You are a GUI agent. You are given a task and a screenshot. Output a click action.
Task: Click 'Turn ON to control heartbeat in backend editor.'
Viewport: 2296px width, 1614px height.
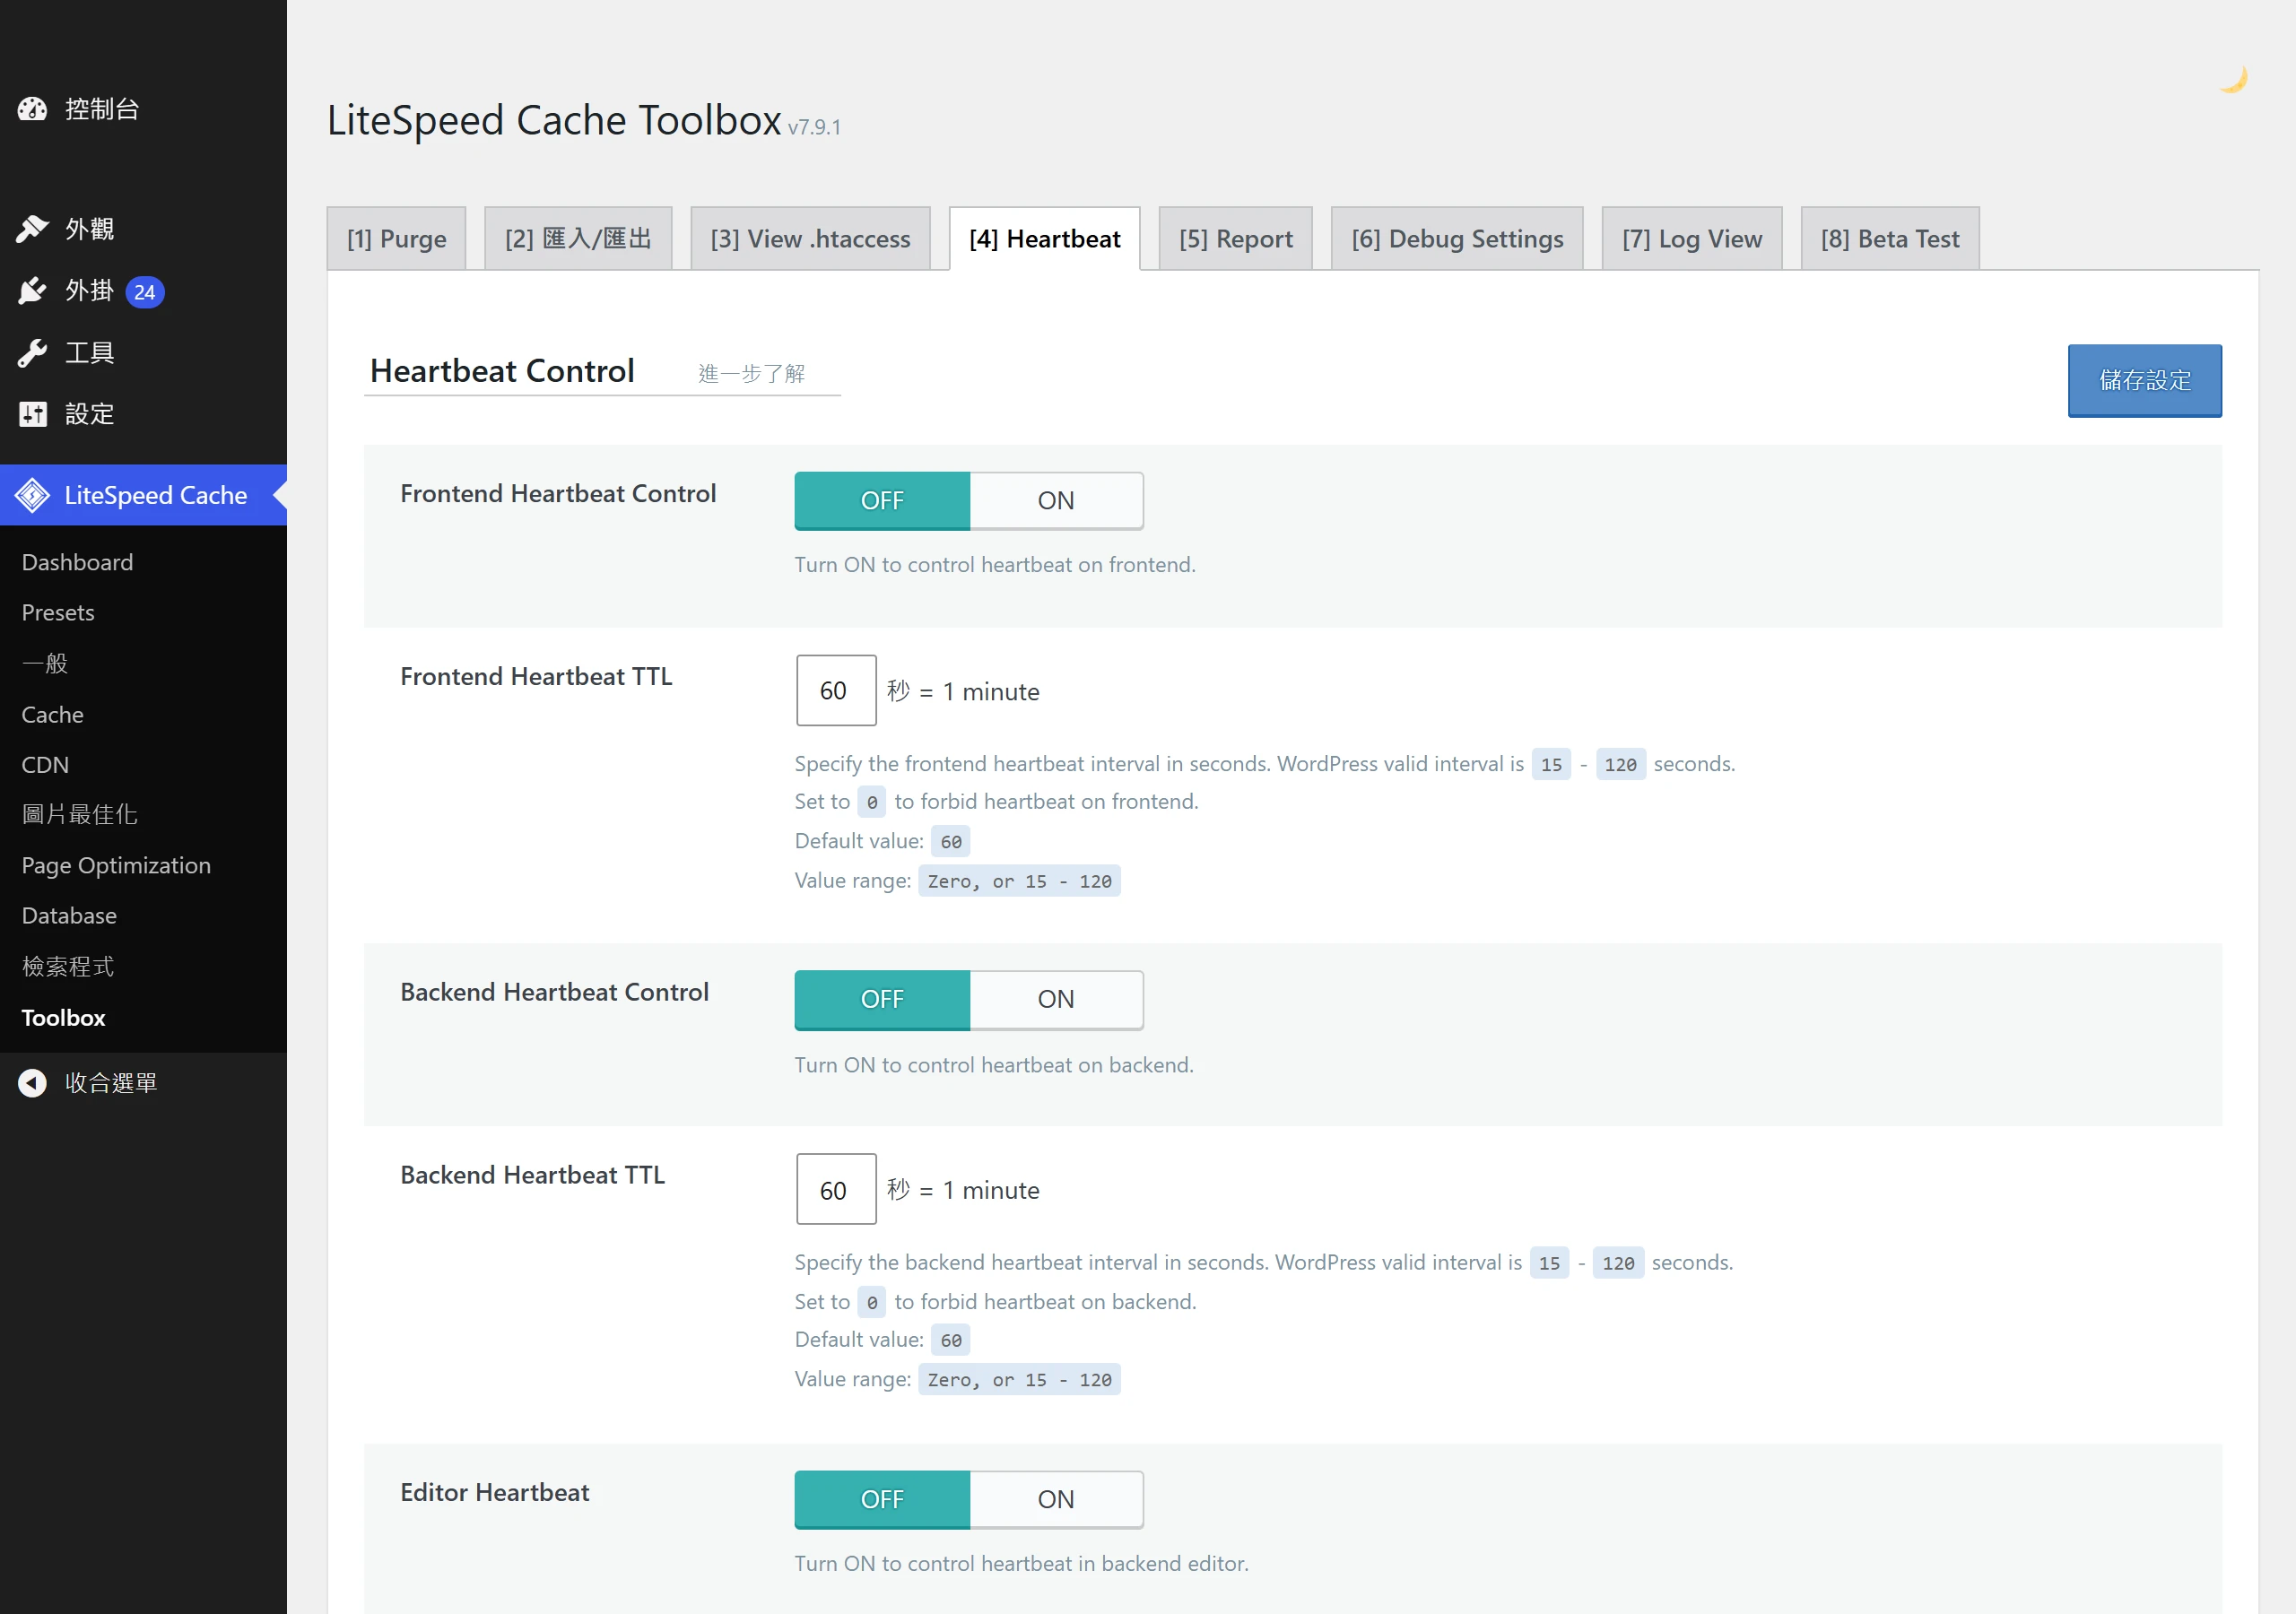[1021, 1564]
